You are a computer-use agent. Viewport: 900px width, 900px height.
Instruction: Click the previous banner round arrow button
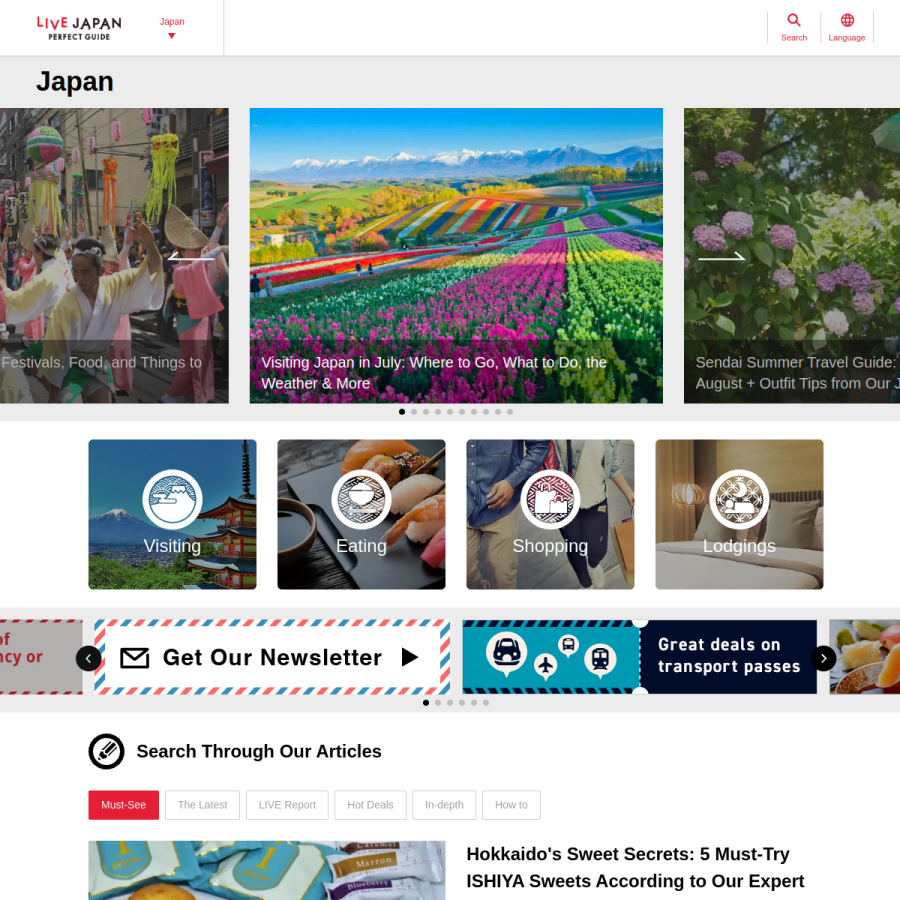coord(88,658)
